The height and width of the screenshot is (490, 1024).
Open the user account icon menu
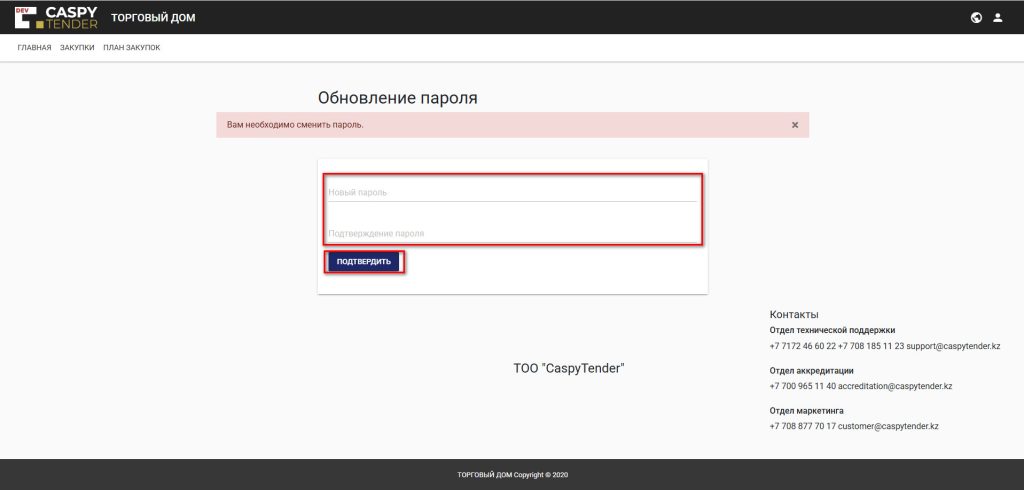click(997, 18)
